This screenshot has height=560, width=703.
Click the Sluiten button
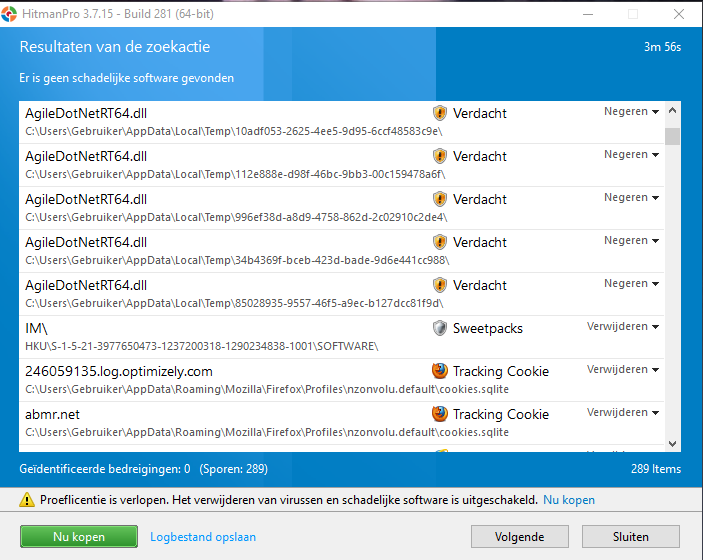631,537
